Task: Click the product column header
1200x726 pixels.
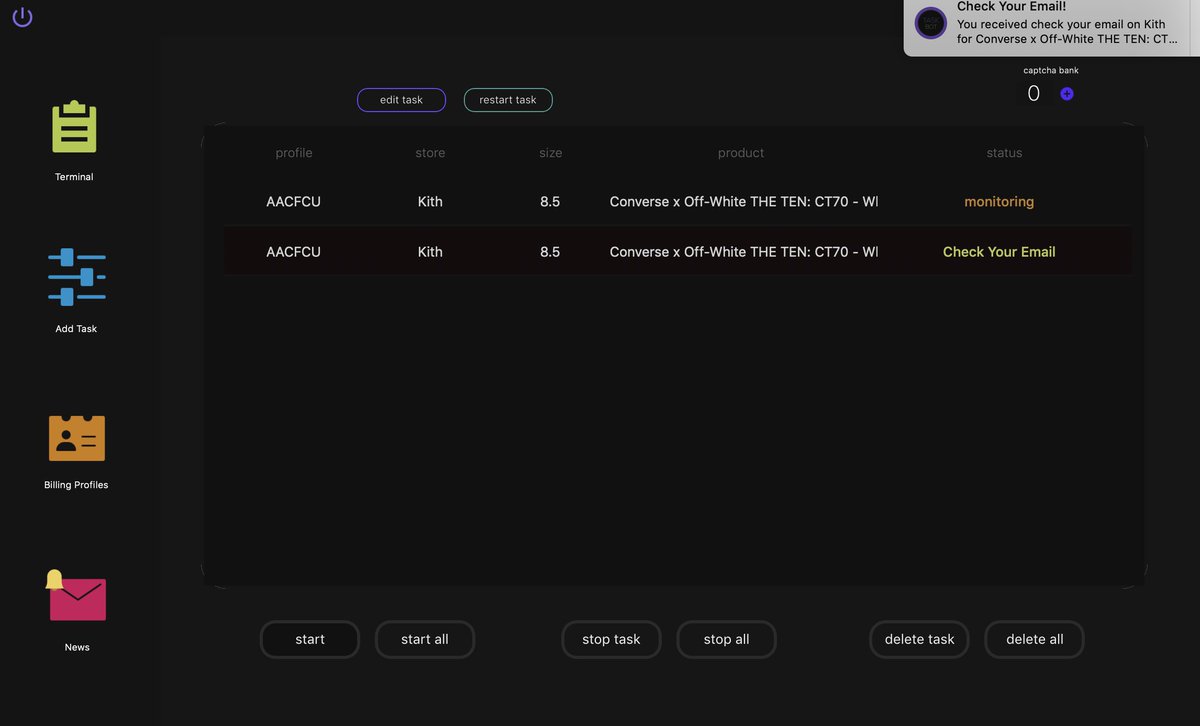Action: [741, 153]
